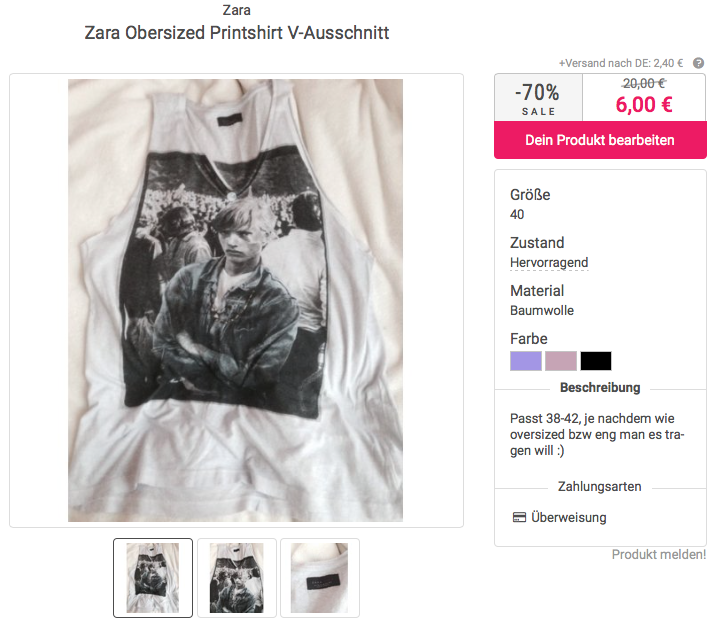Click the -70% SALE badge
Viewport: 716px width, 637px height.
tap(538, 98)
